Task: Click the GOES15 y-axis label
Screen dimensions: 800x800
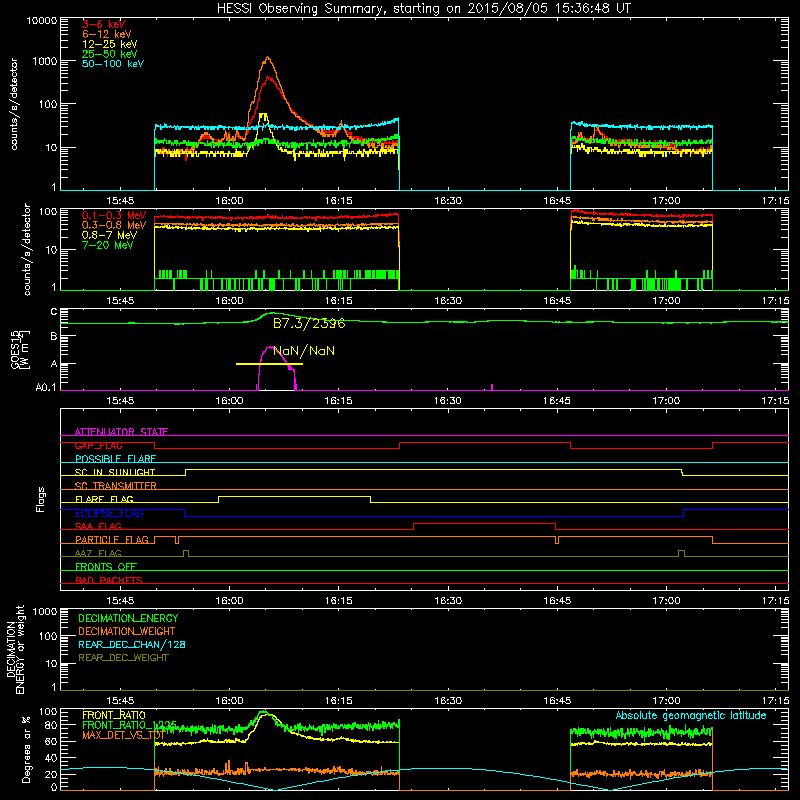Action: click(x=20, y=349)
